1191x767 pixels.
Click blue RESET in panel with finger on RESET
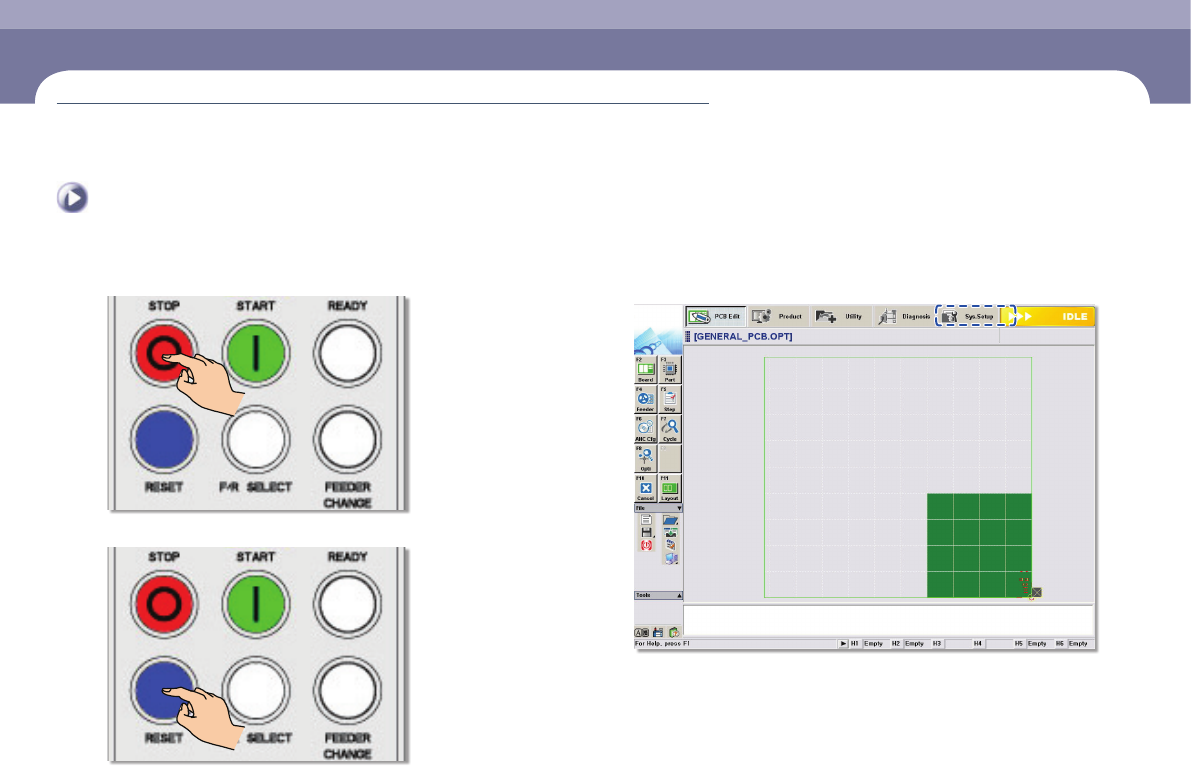tap(164, 690)
